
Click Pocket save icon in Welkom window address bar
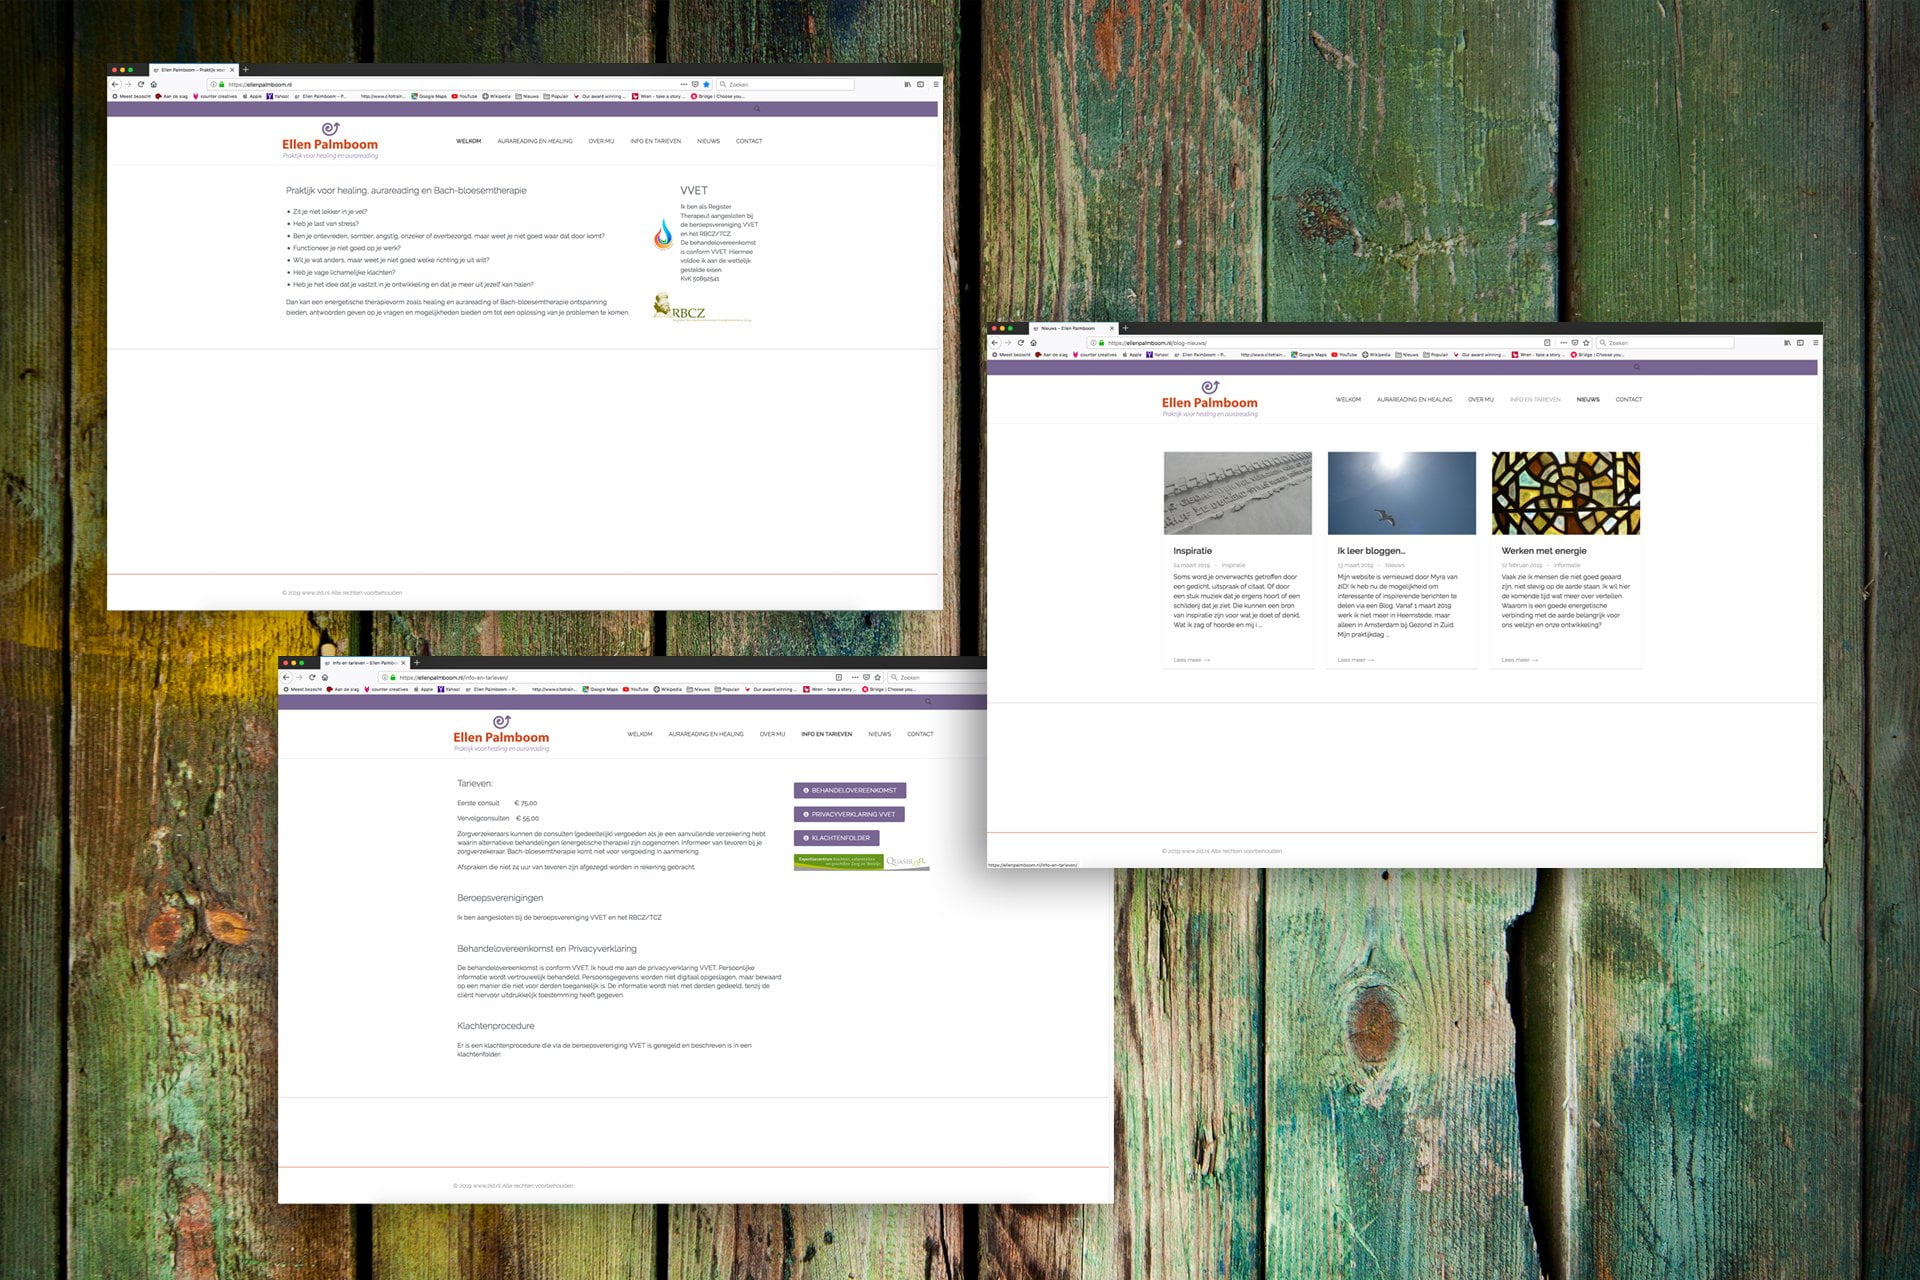click(x=695, y=85)
